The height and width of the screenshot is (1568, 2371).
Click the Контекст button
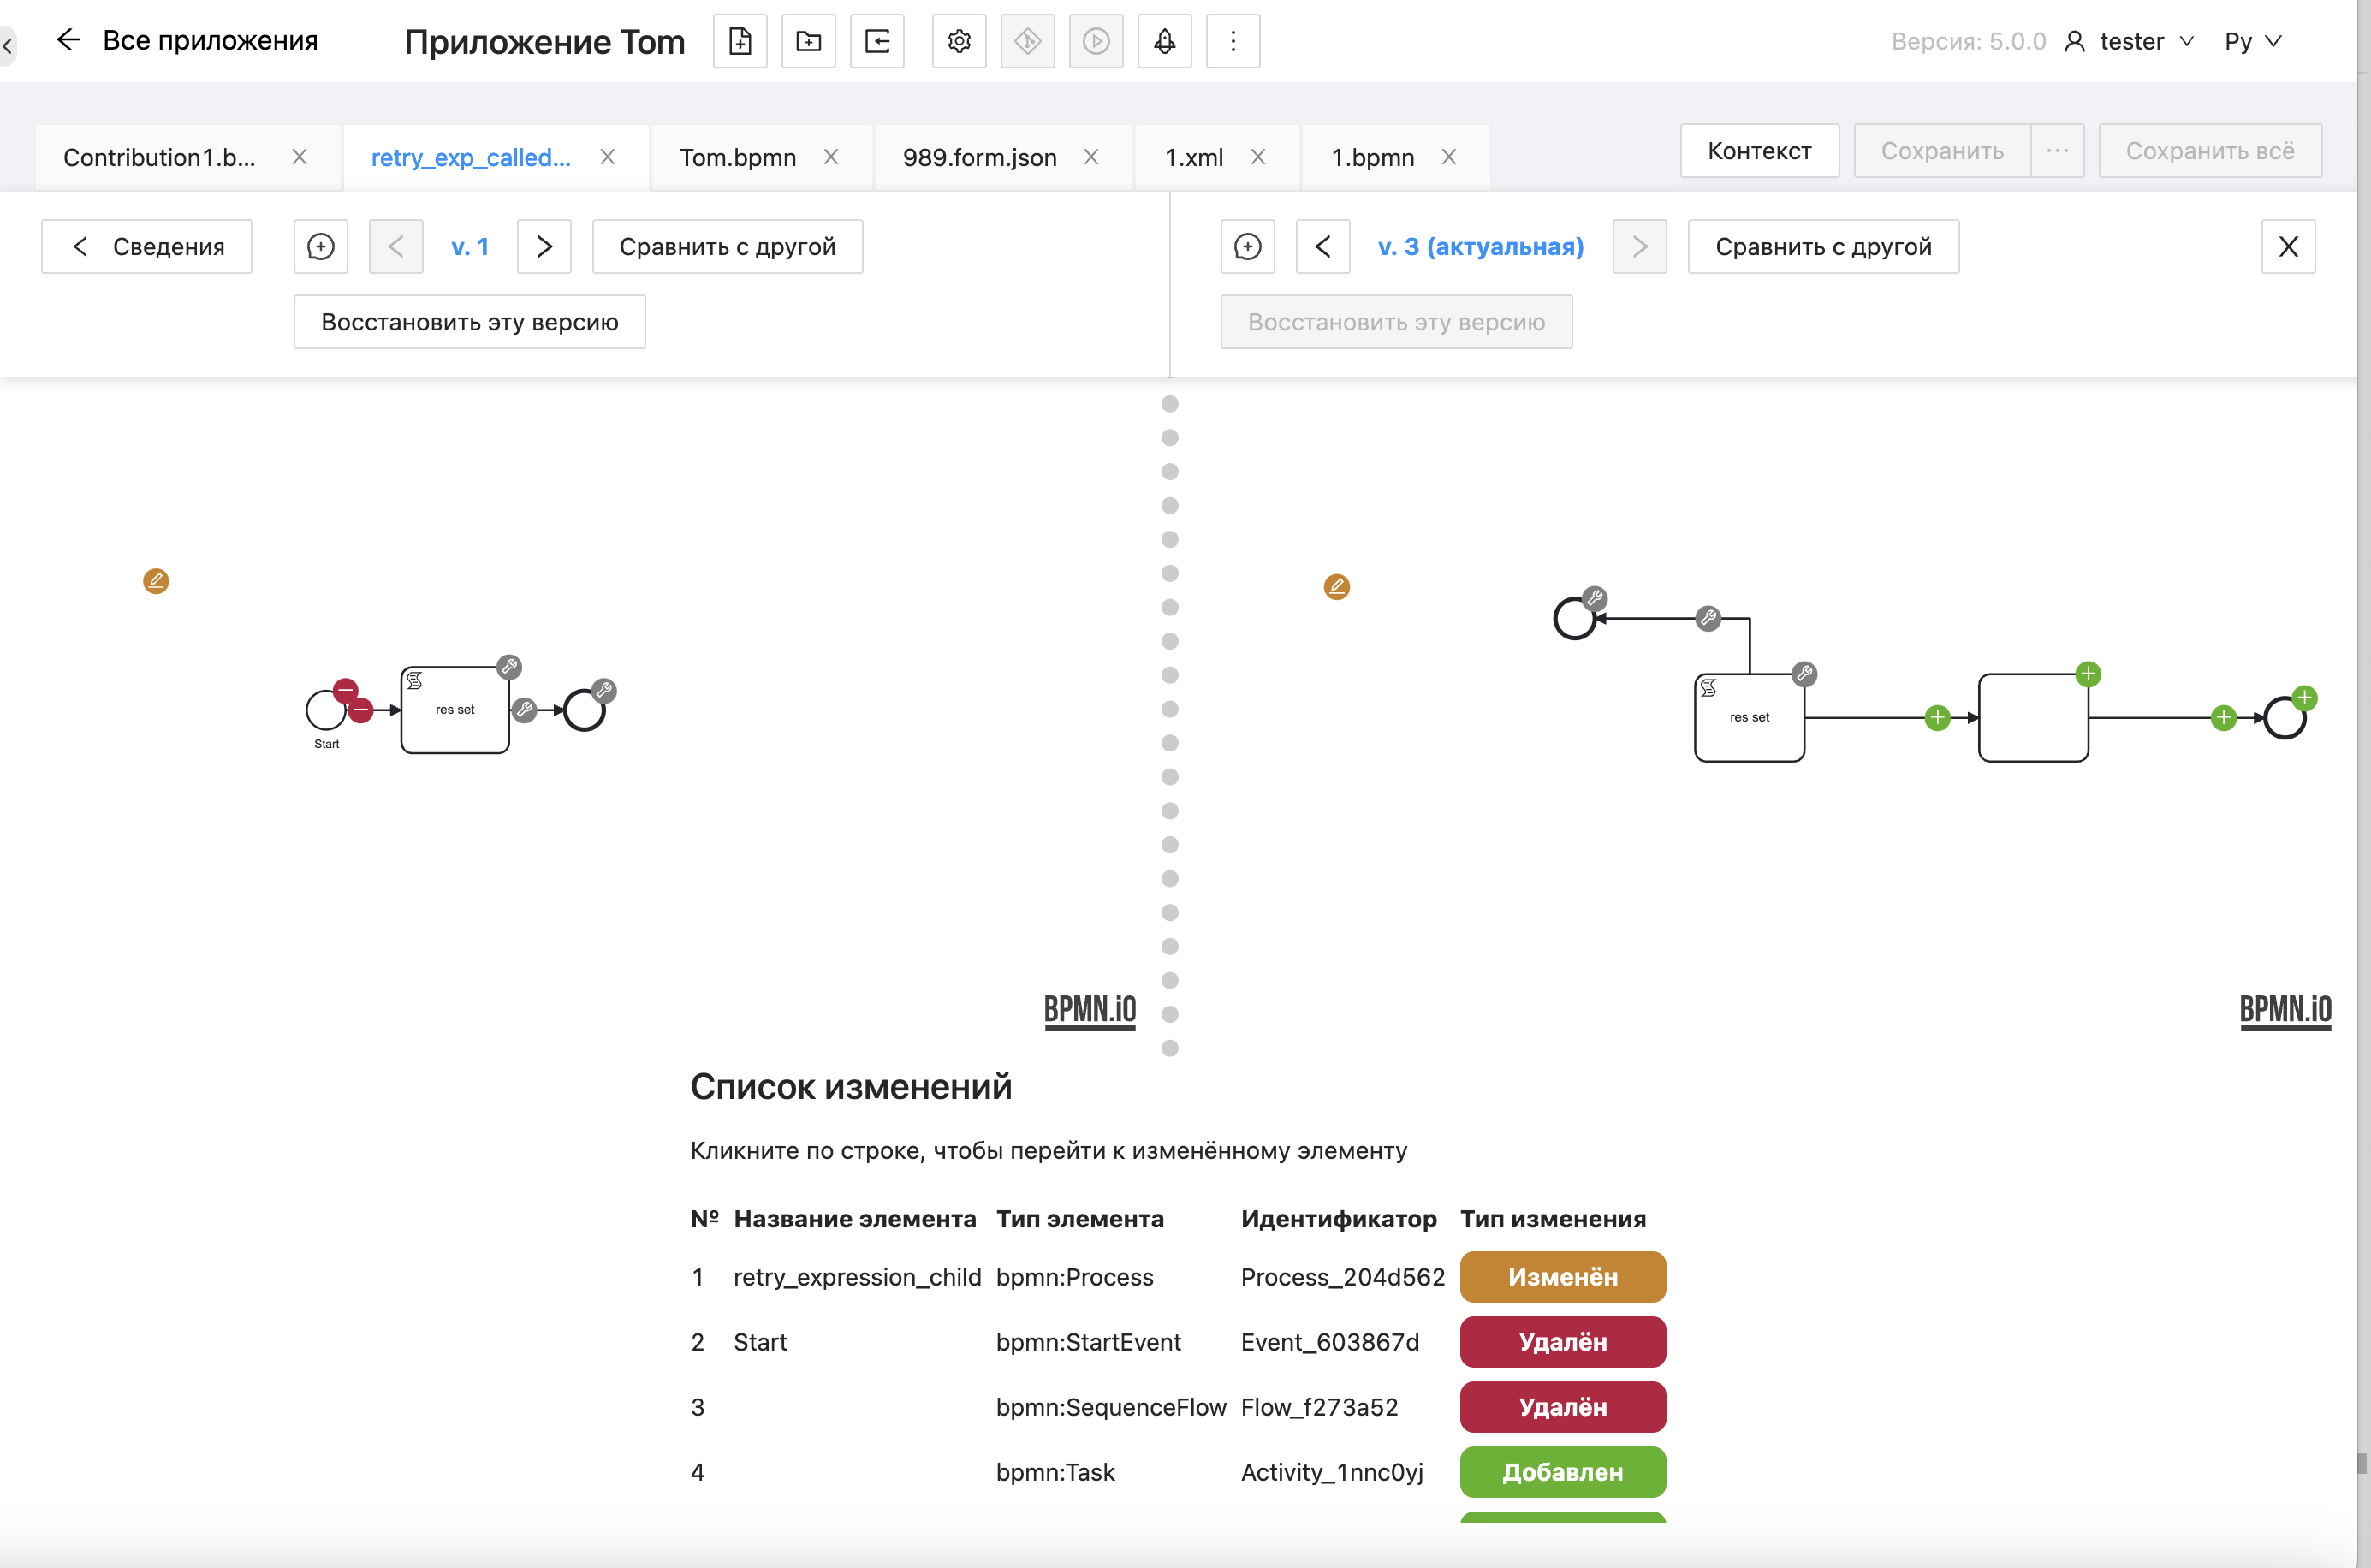click(1759, 151)
